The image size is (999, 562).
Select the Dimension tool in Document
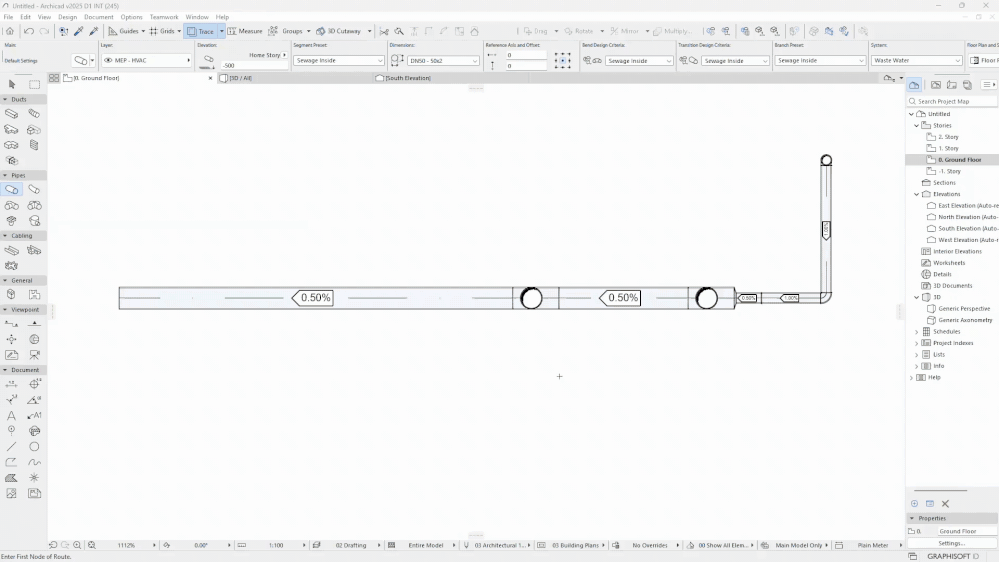(11, 384)
